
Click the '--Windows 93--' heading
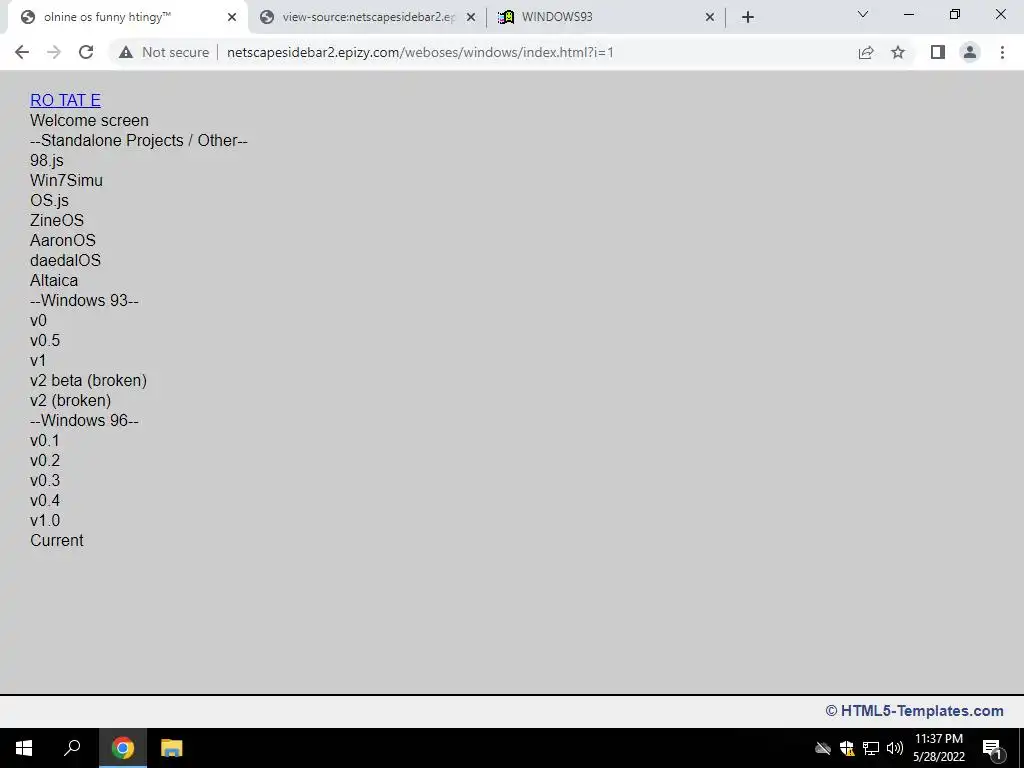[84, 300]
